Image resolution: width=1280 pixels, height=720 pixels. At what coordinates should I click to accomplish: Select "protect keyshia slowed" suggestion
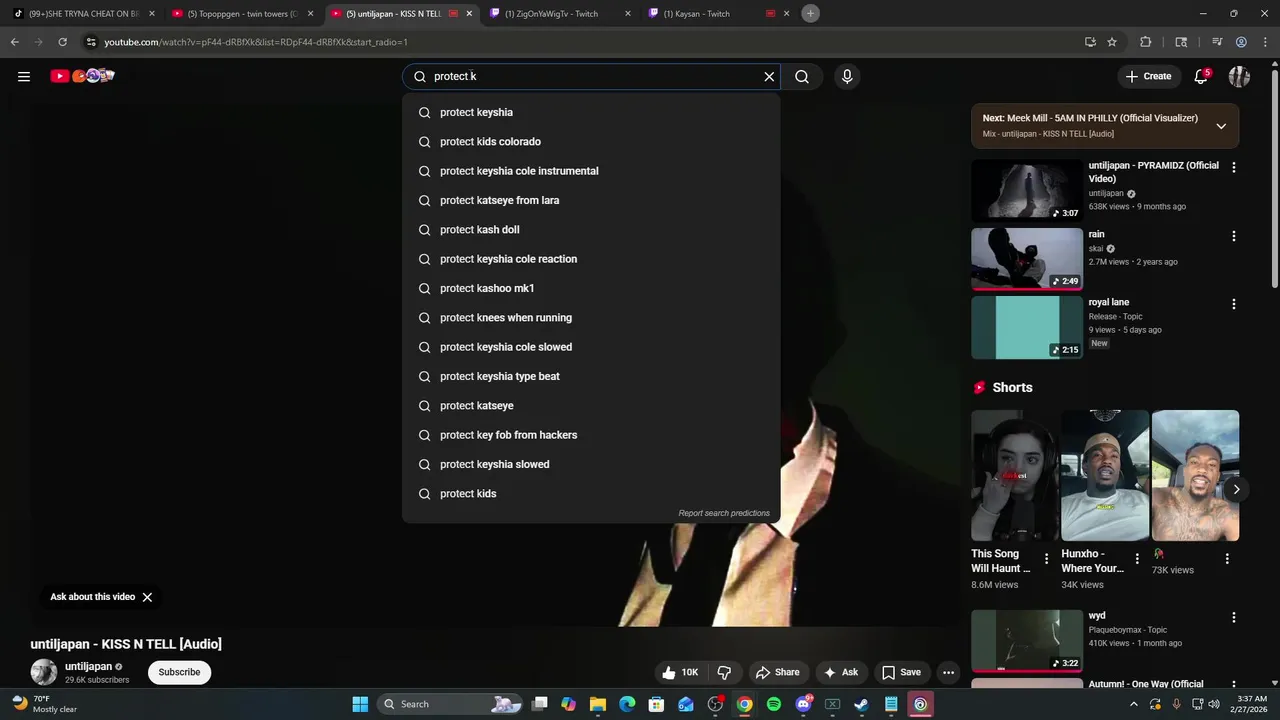[x=591, y=464]
